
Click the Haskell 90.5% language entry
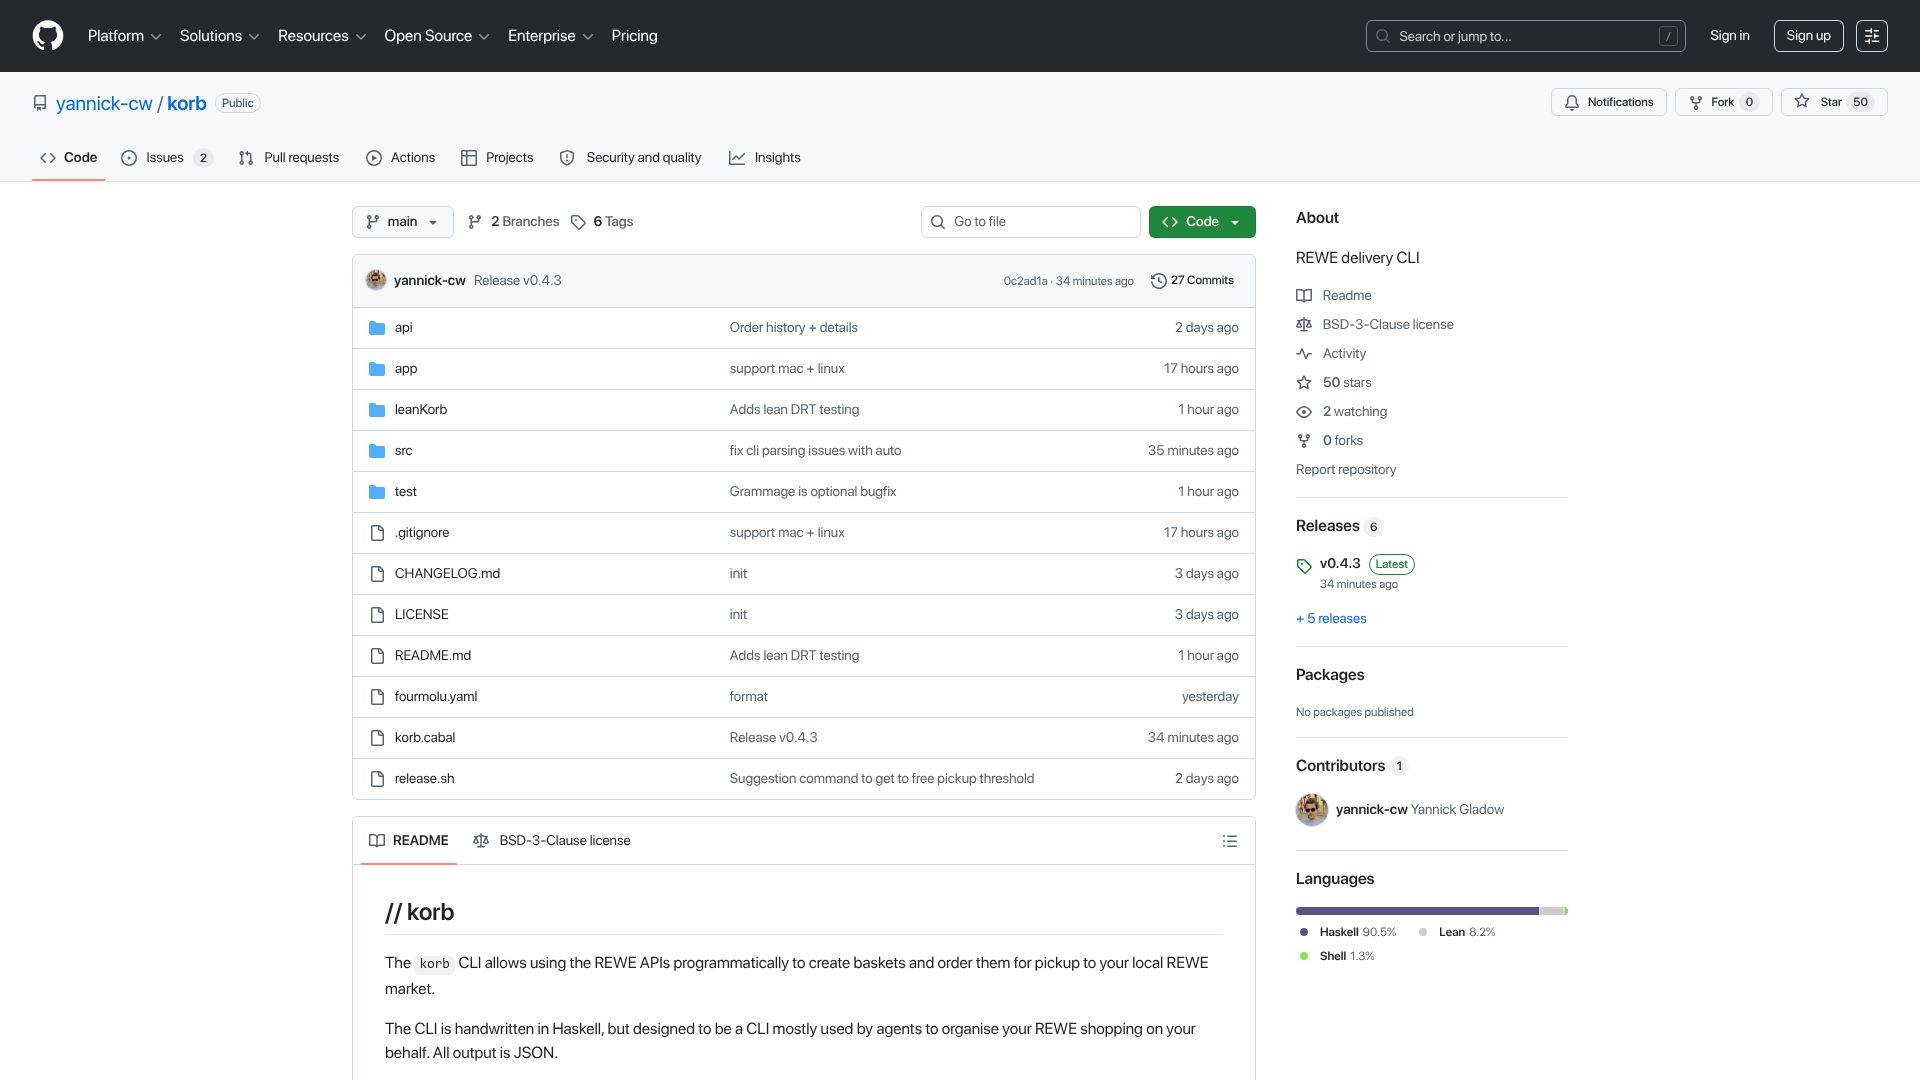(x=1347, y=932)
